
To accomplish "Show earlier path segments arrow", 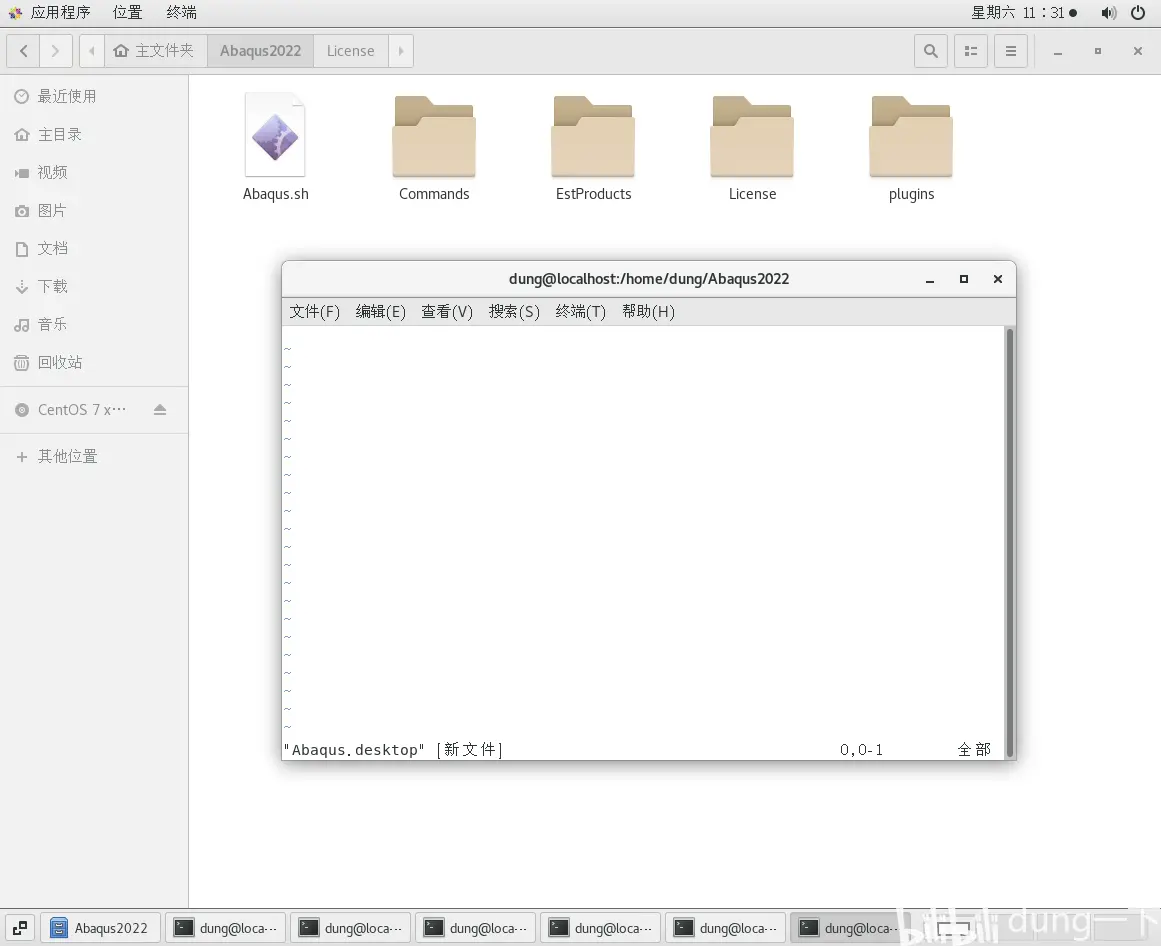I will pos(92,51).
